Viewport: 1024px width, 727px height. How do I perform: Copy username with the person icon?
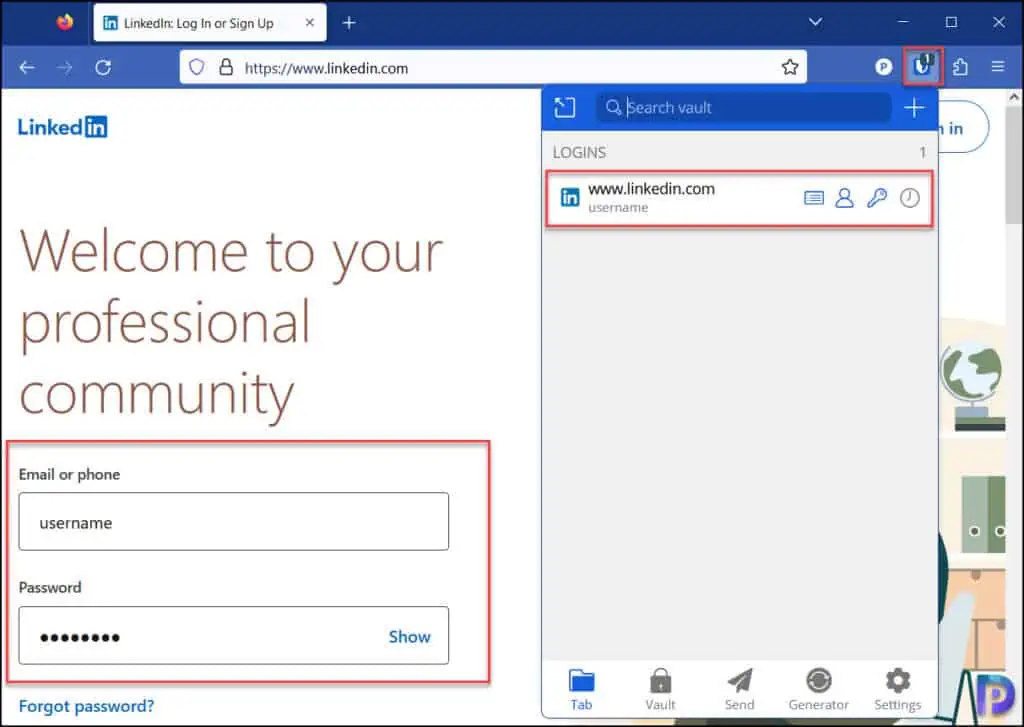pos(844,198)
